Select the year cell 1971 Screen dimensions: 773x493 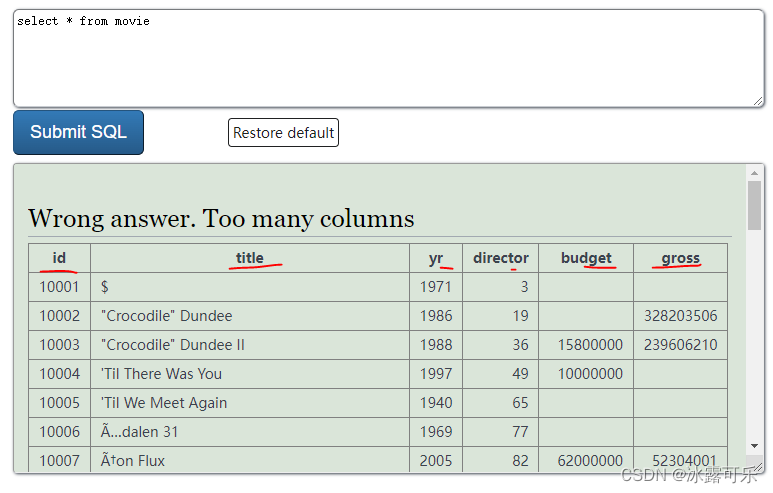click(x=436, y=287)
